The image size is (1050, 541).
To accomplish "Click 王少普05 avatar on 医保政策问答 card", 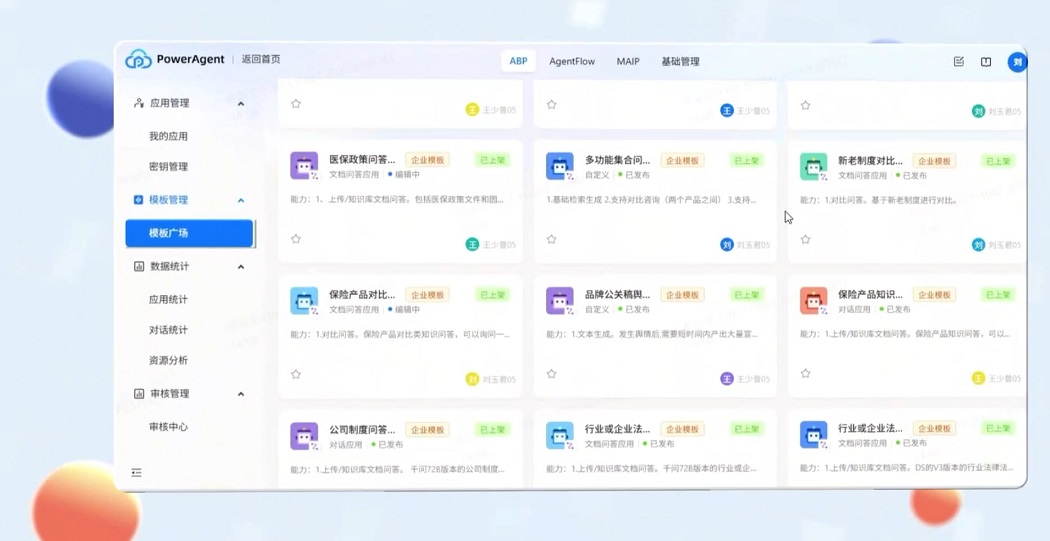I will [x=473, y=244].
